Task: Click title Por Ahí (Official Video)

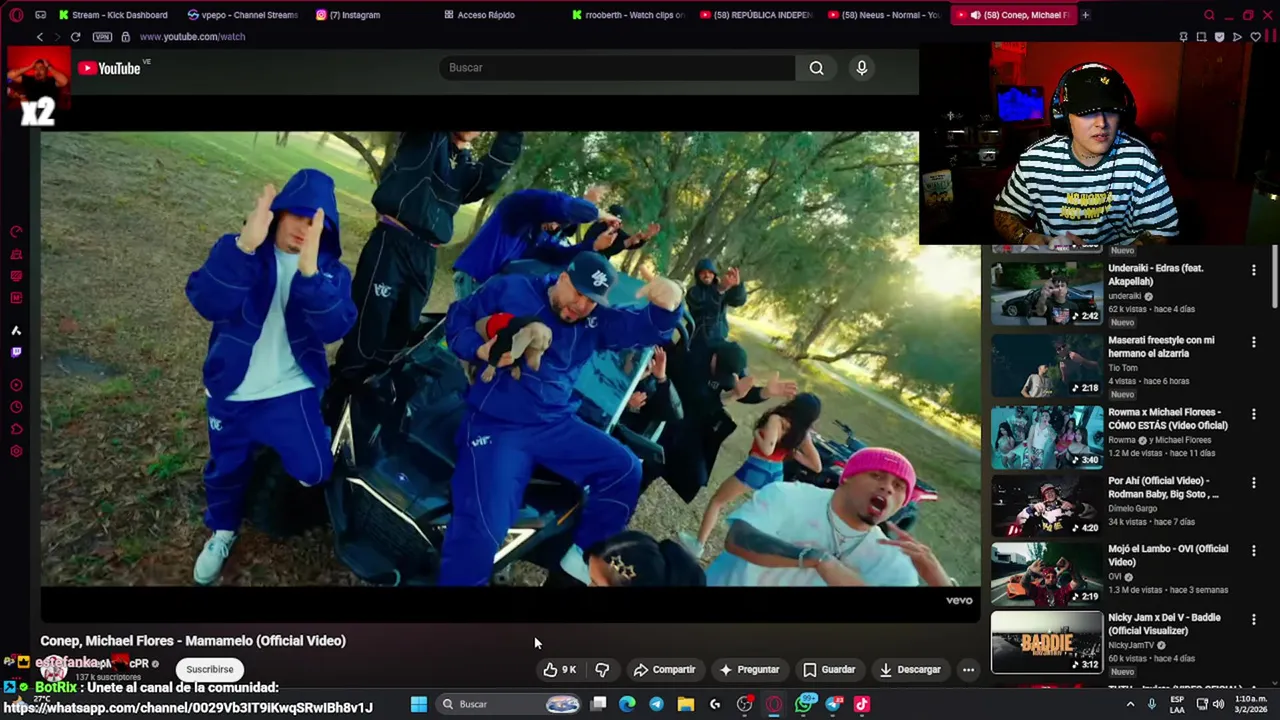Action: [1163, 487]
